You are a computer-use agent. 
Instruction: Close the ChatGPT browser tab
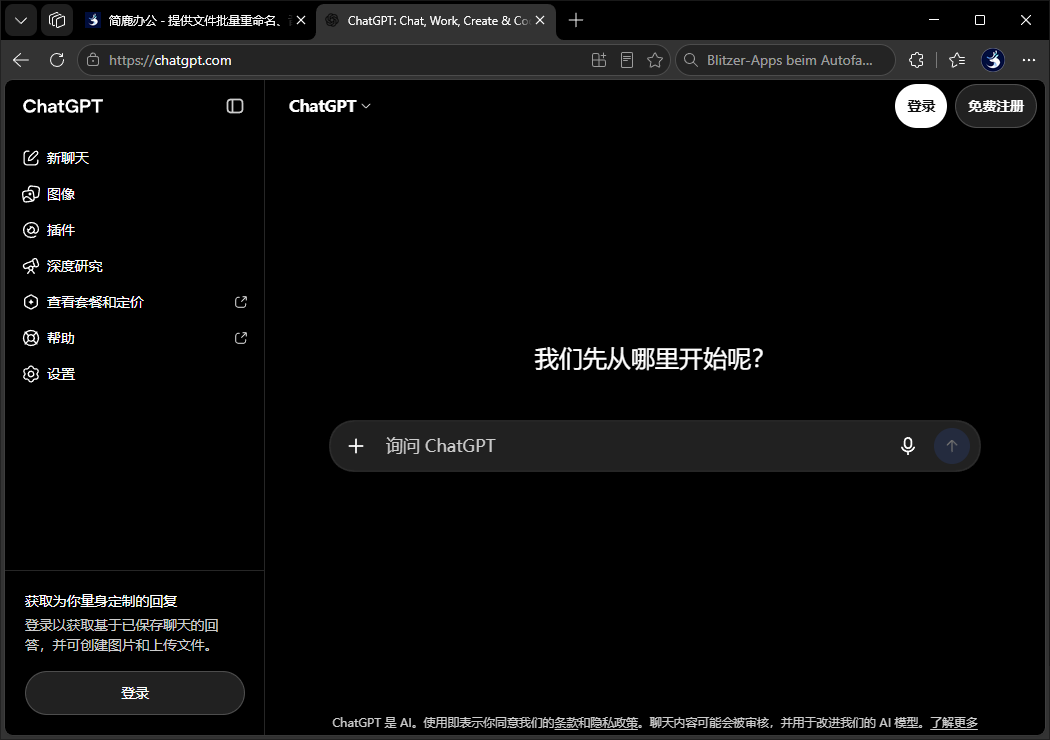tap(540, 21)
